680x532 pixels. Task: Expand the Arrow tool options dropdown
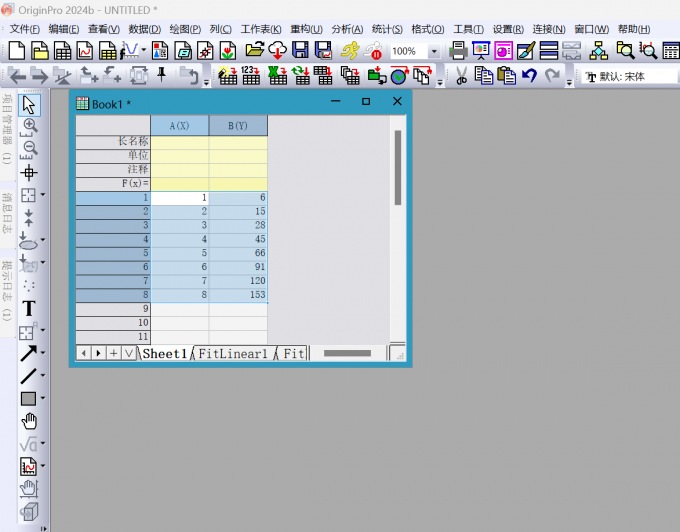click(x=43, y=352)
